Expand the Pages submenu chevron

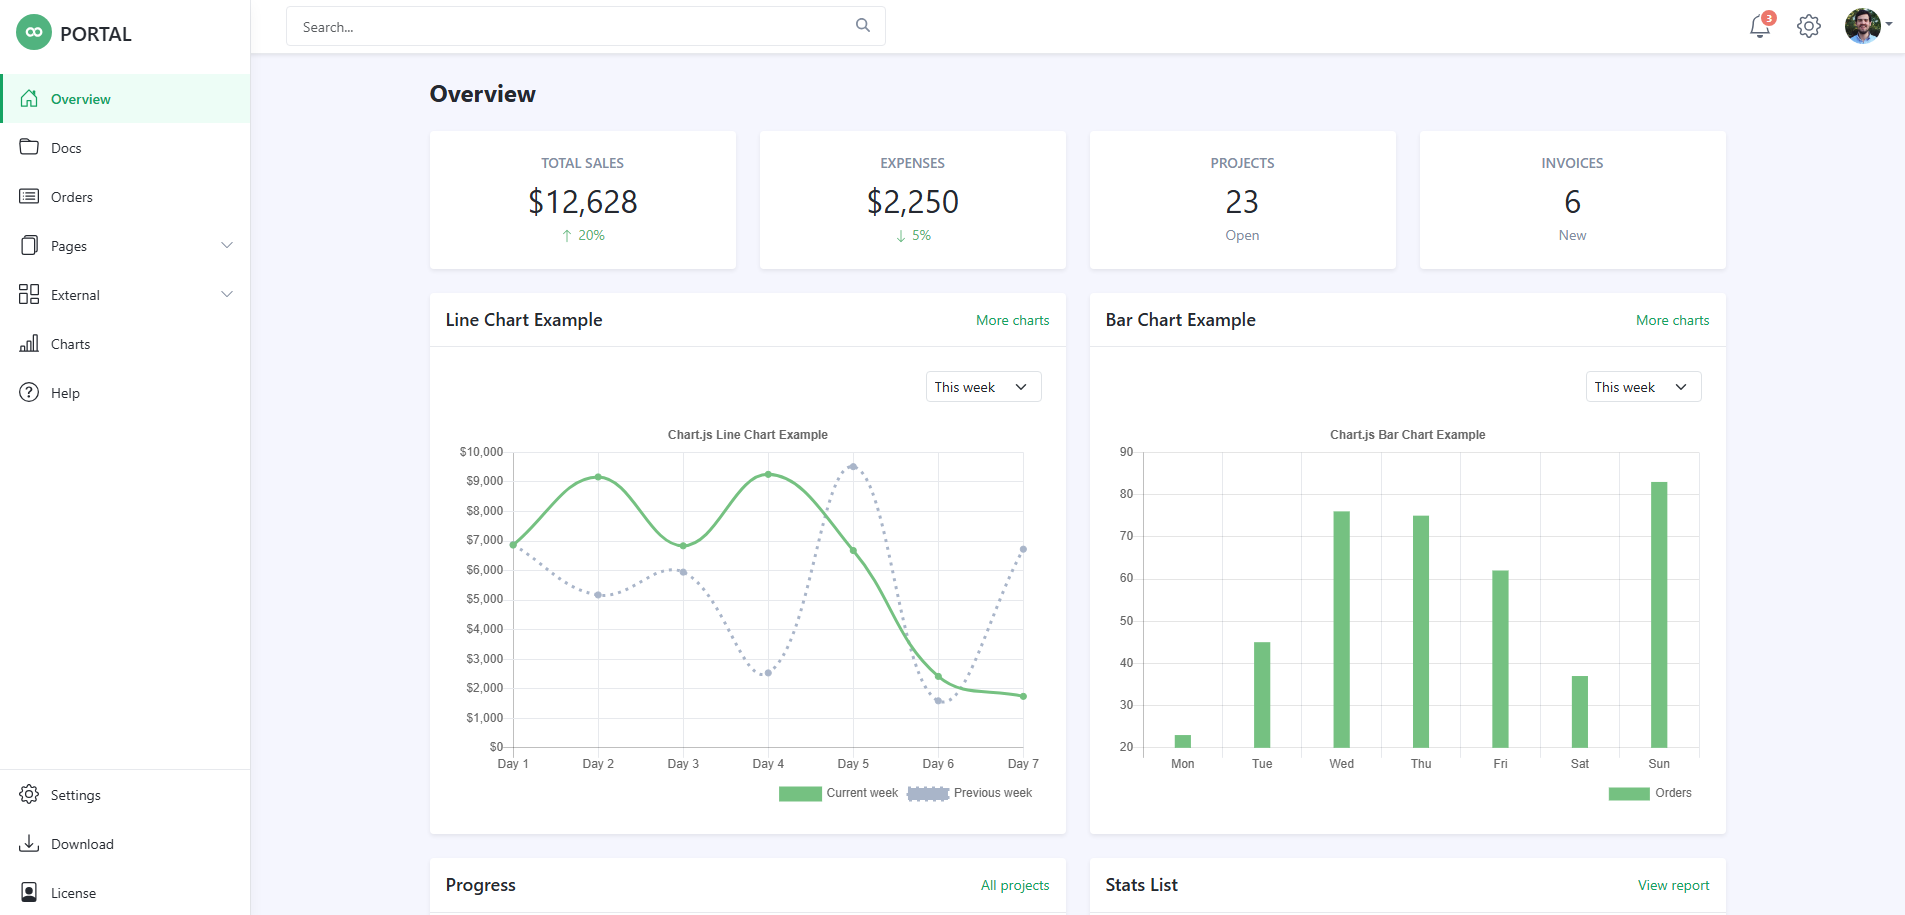[x=227, y=245]
